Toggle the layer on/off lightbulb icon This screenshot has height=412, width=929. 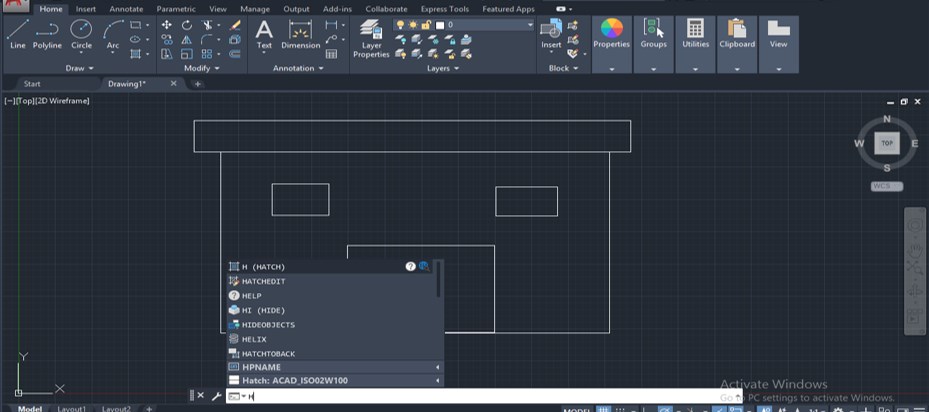tap(400, 25)
